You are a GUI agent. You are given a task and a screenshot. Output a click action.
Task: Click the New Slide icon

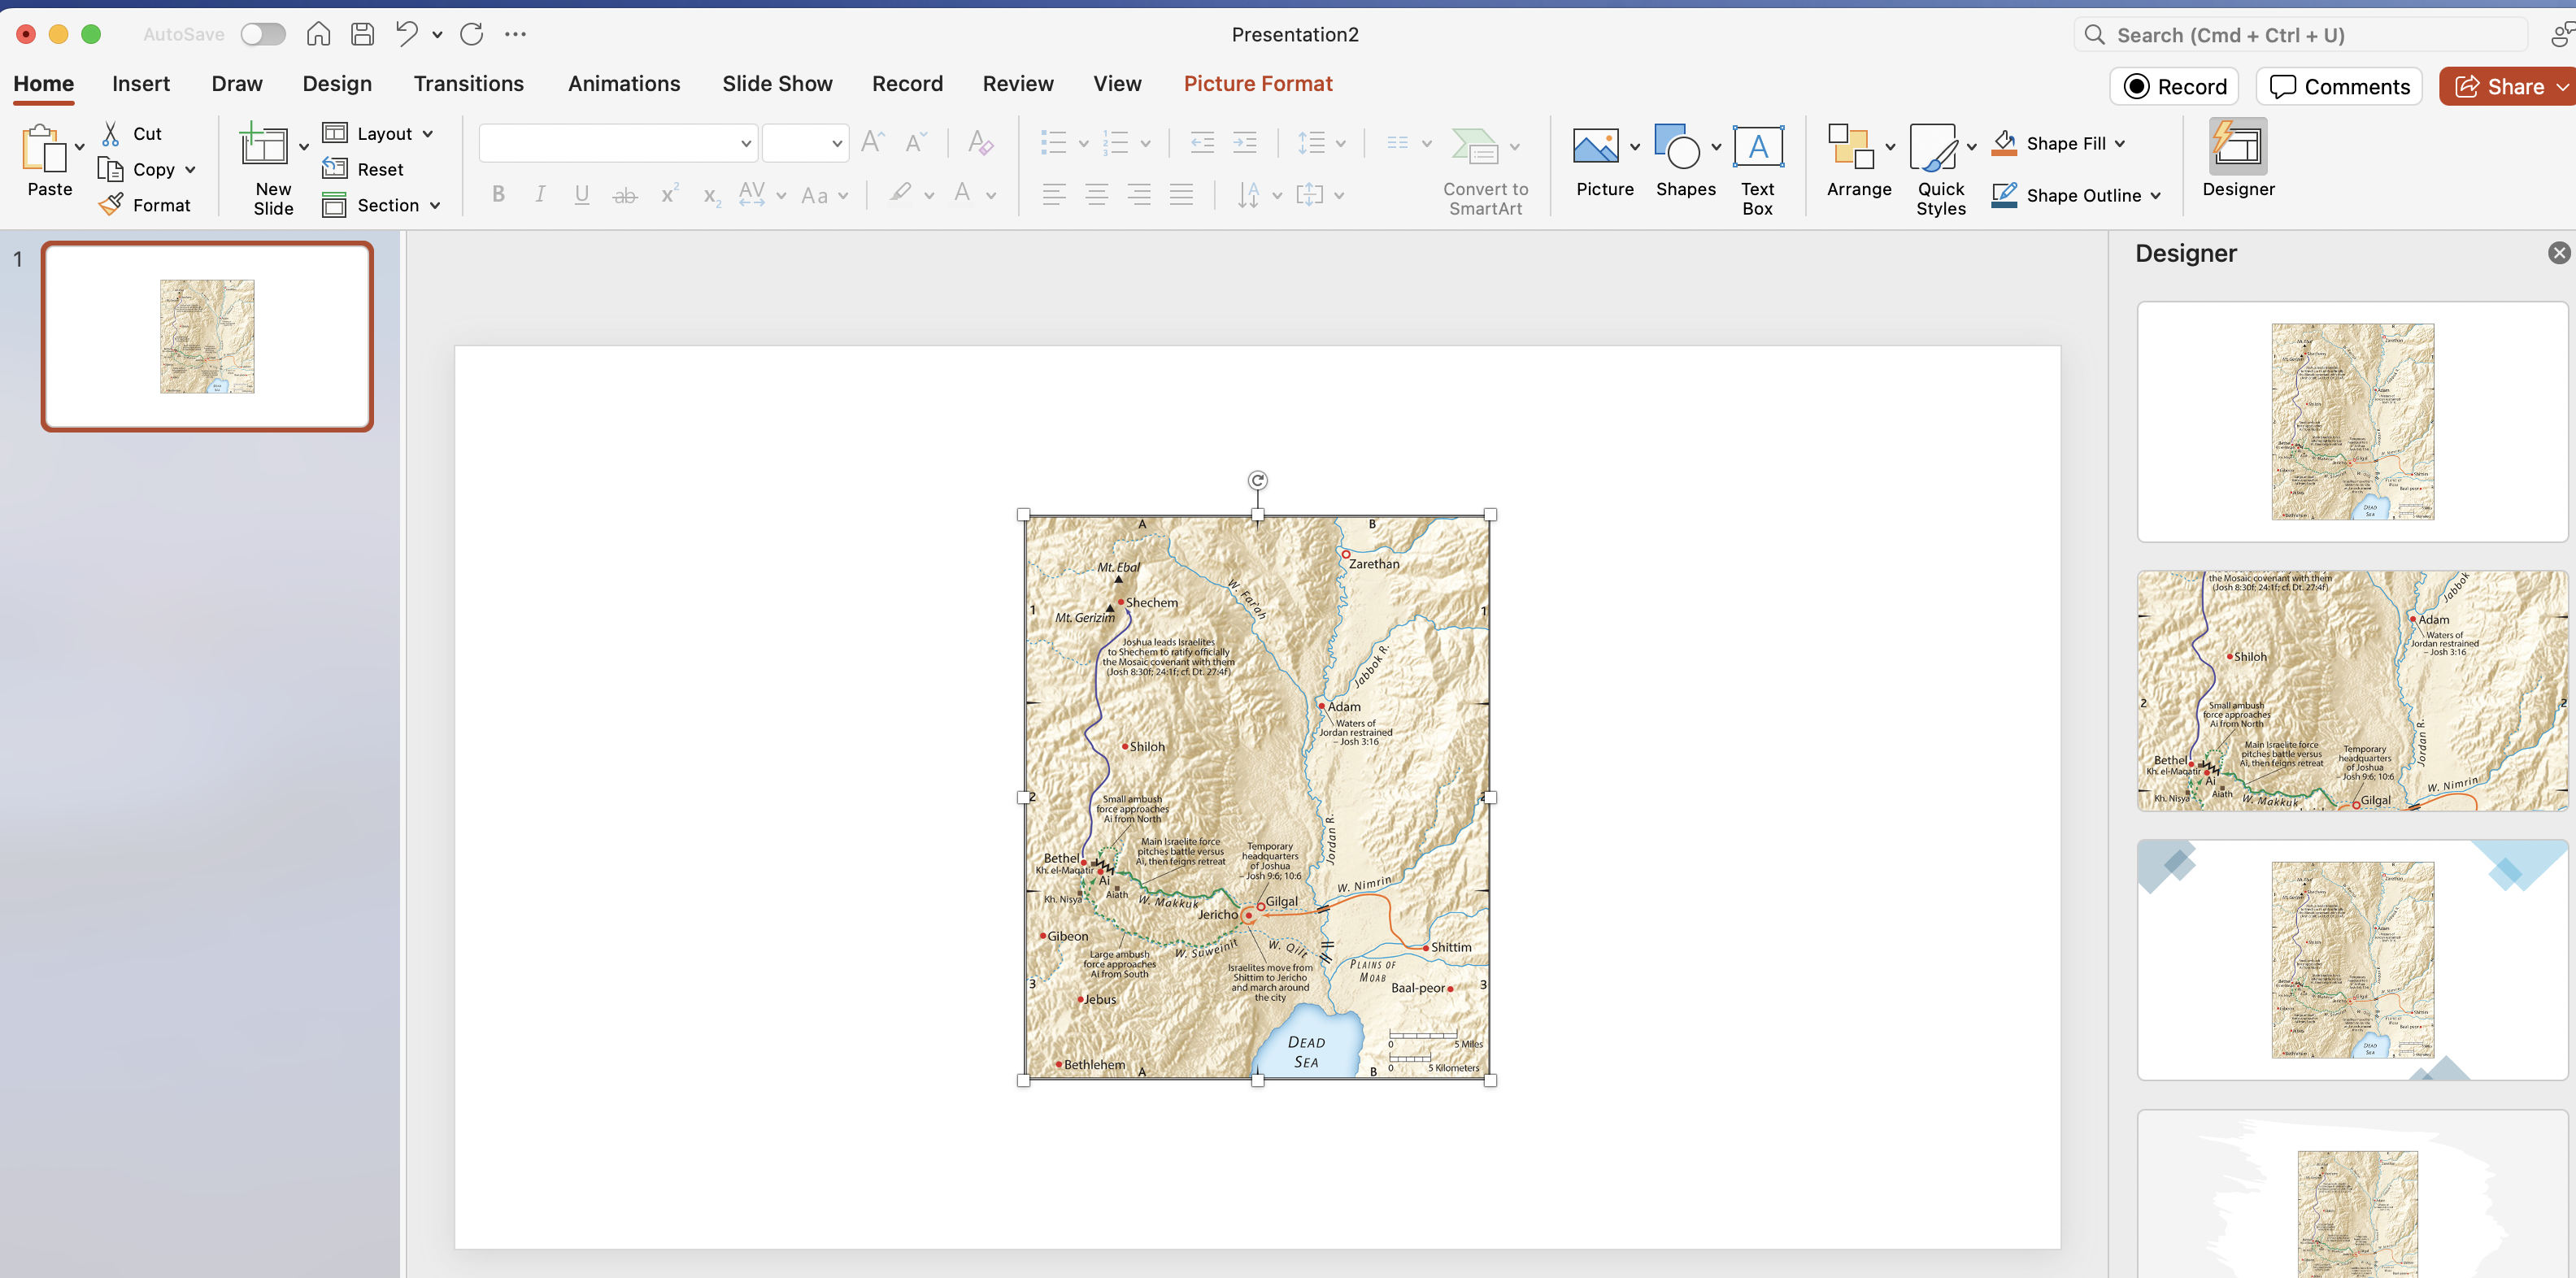tap(263, 146)
